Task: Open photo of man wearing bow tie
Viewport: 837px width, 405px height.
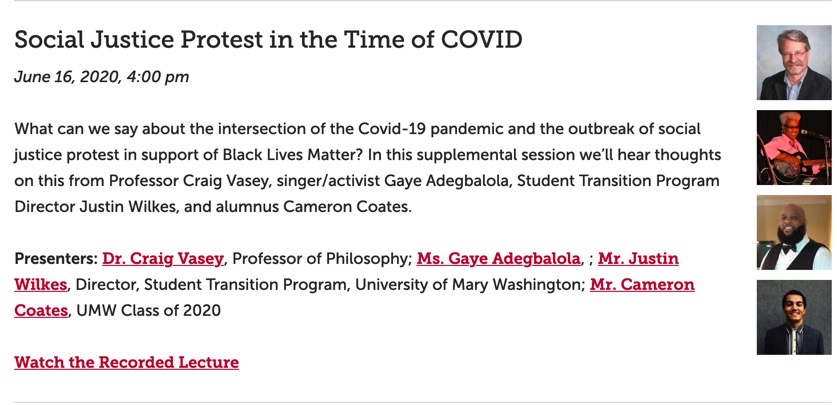Action: [x=793, y=232]
